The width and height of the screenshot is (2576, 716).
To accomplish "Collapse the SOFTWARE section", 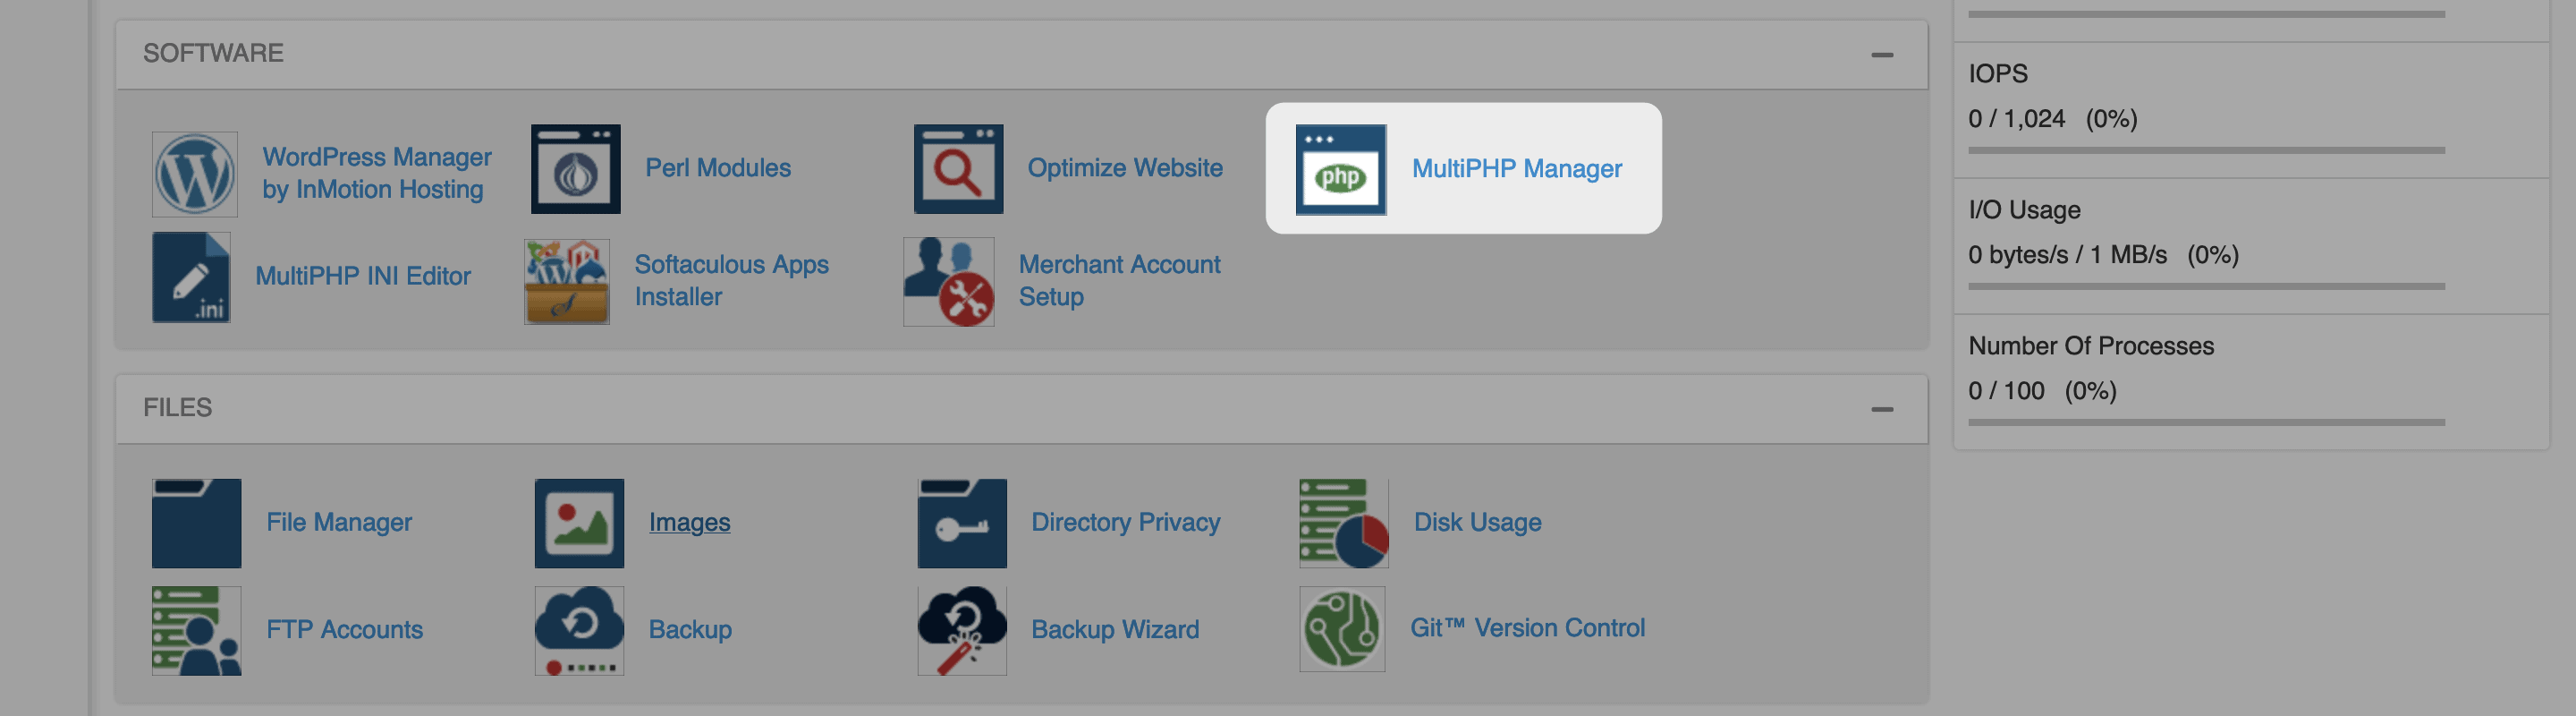I will (1882, 55).
